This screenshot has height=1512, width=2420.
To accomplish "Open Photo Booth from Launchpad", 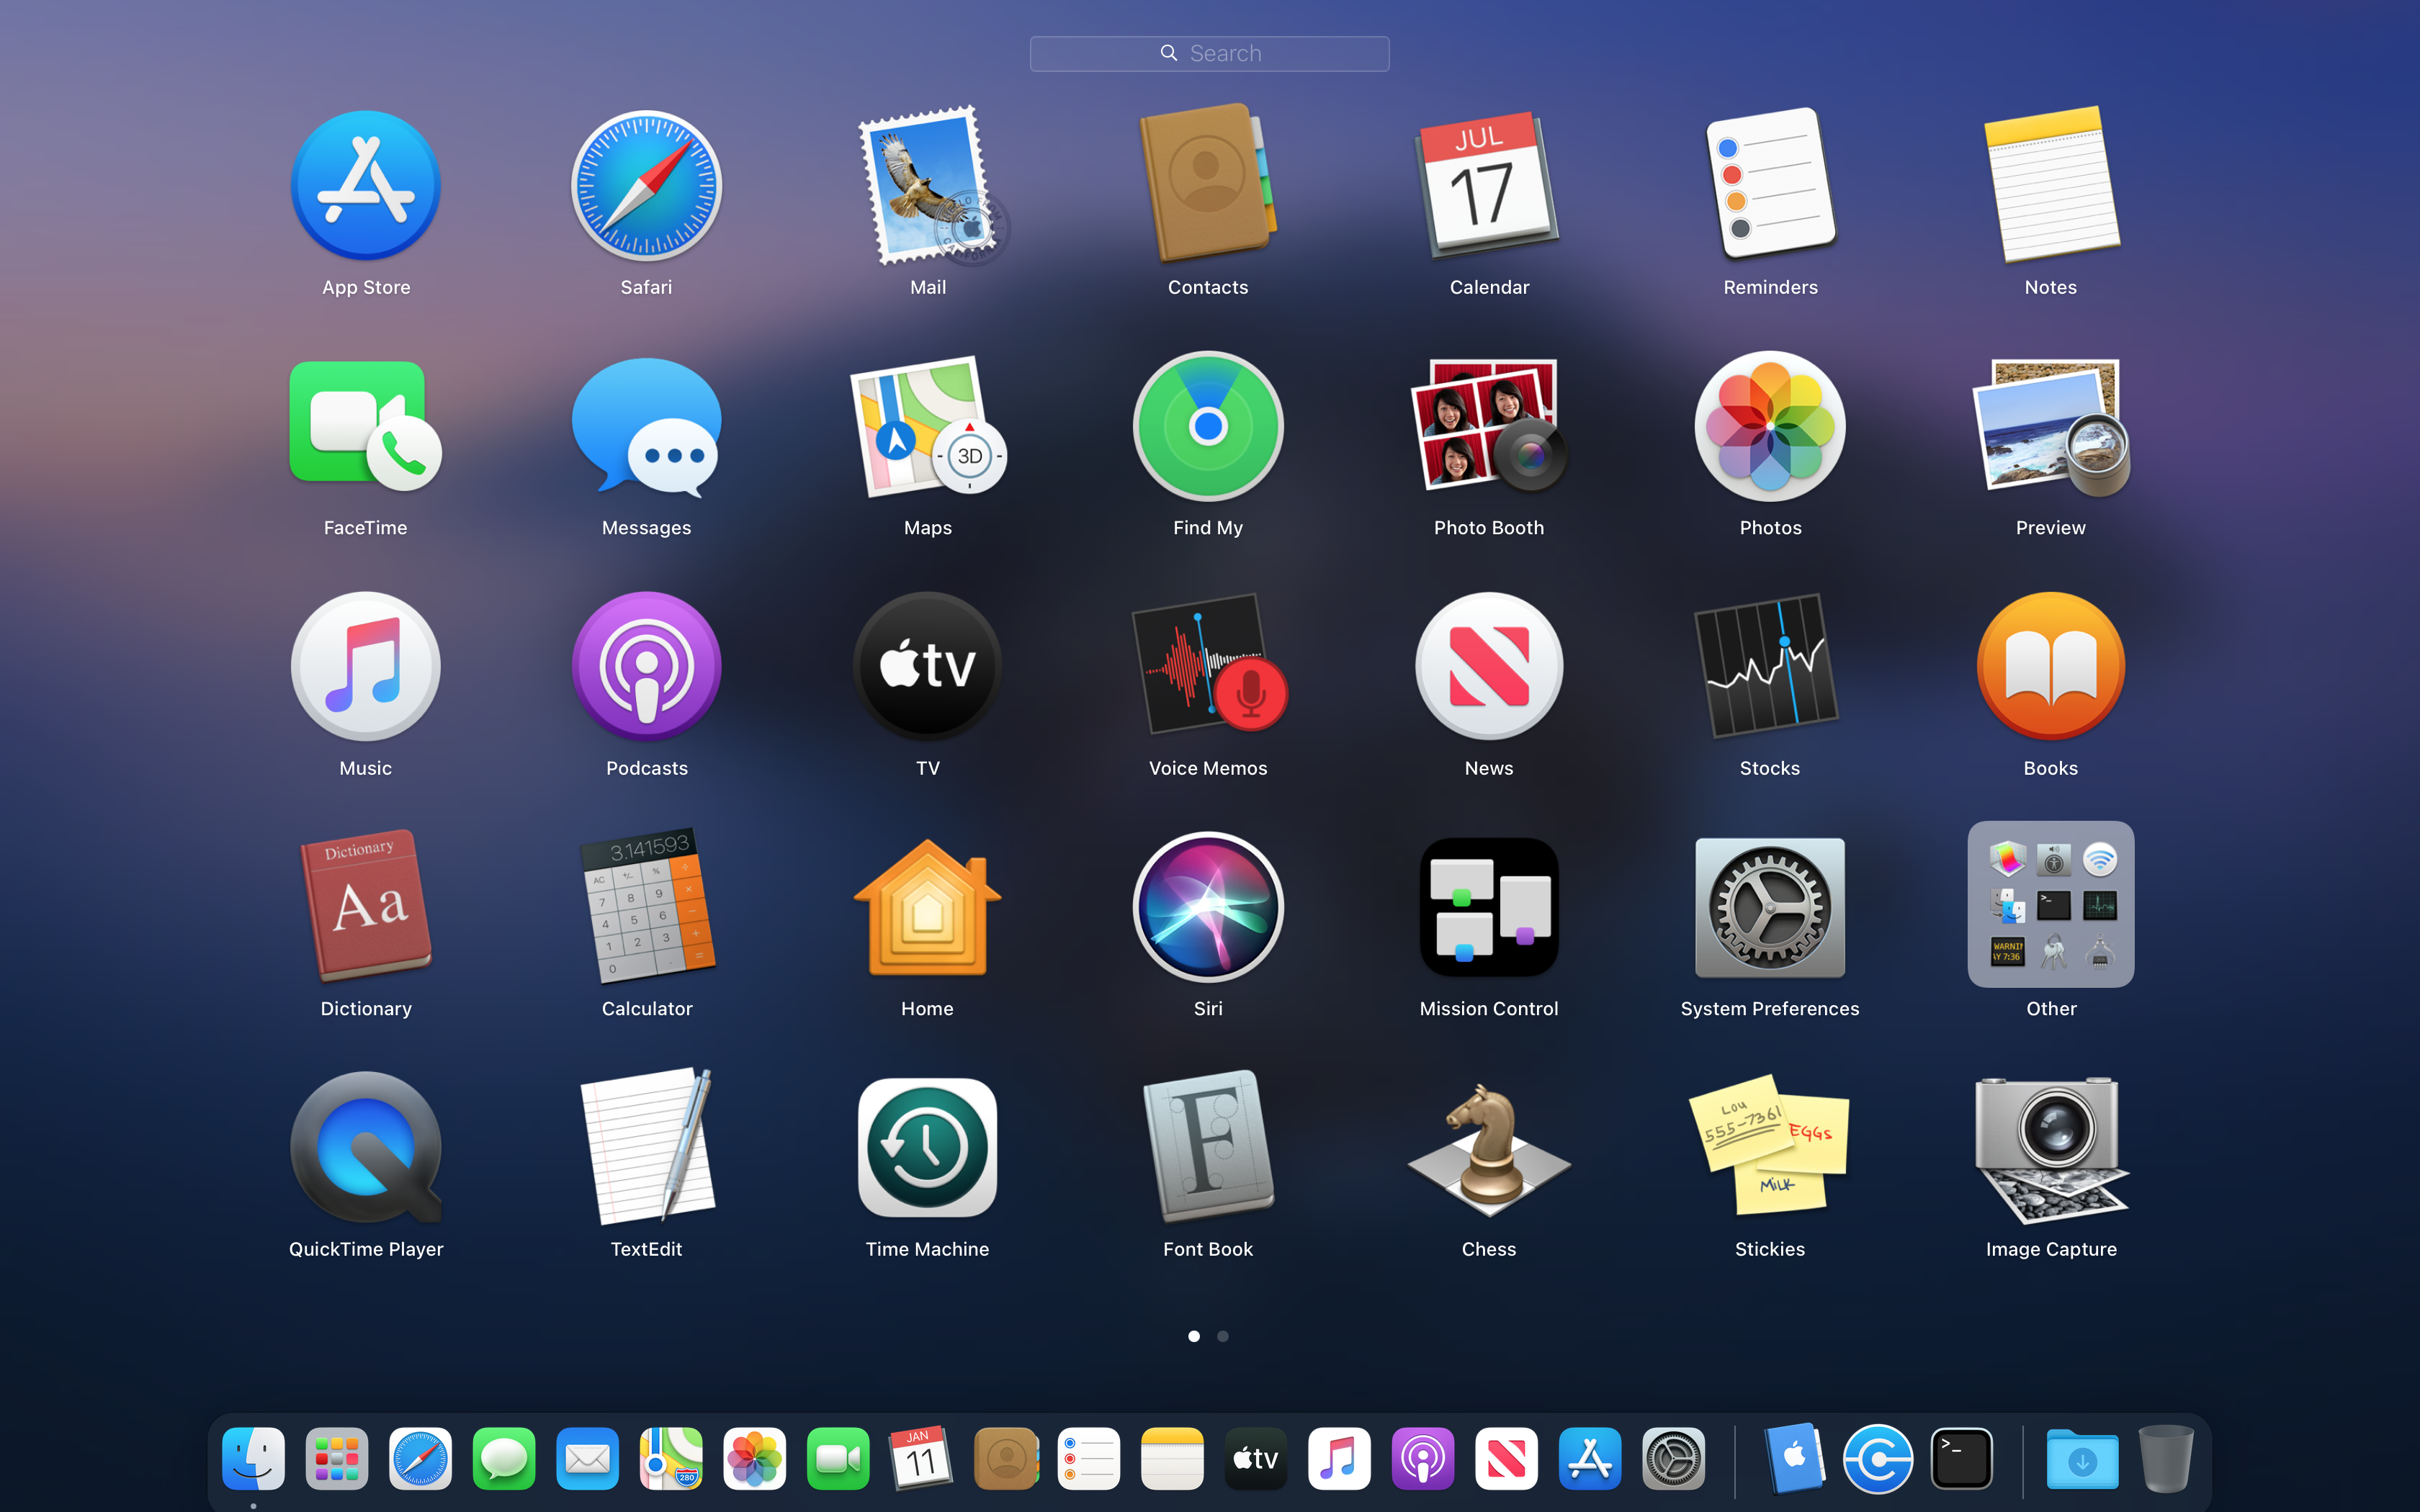I will click(x=1488, y=426).
